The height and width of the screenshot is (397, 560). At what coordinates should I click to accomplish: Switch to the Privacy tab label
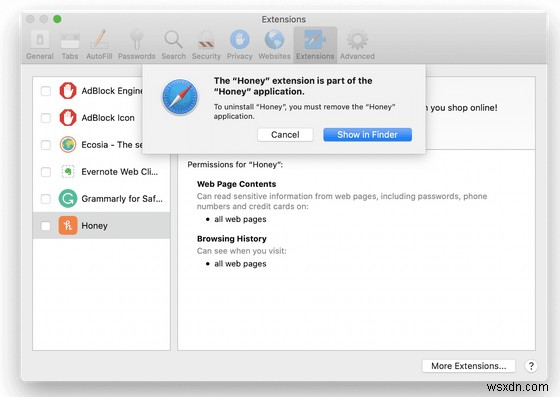click(x=240, y=56)
